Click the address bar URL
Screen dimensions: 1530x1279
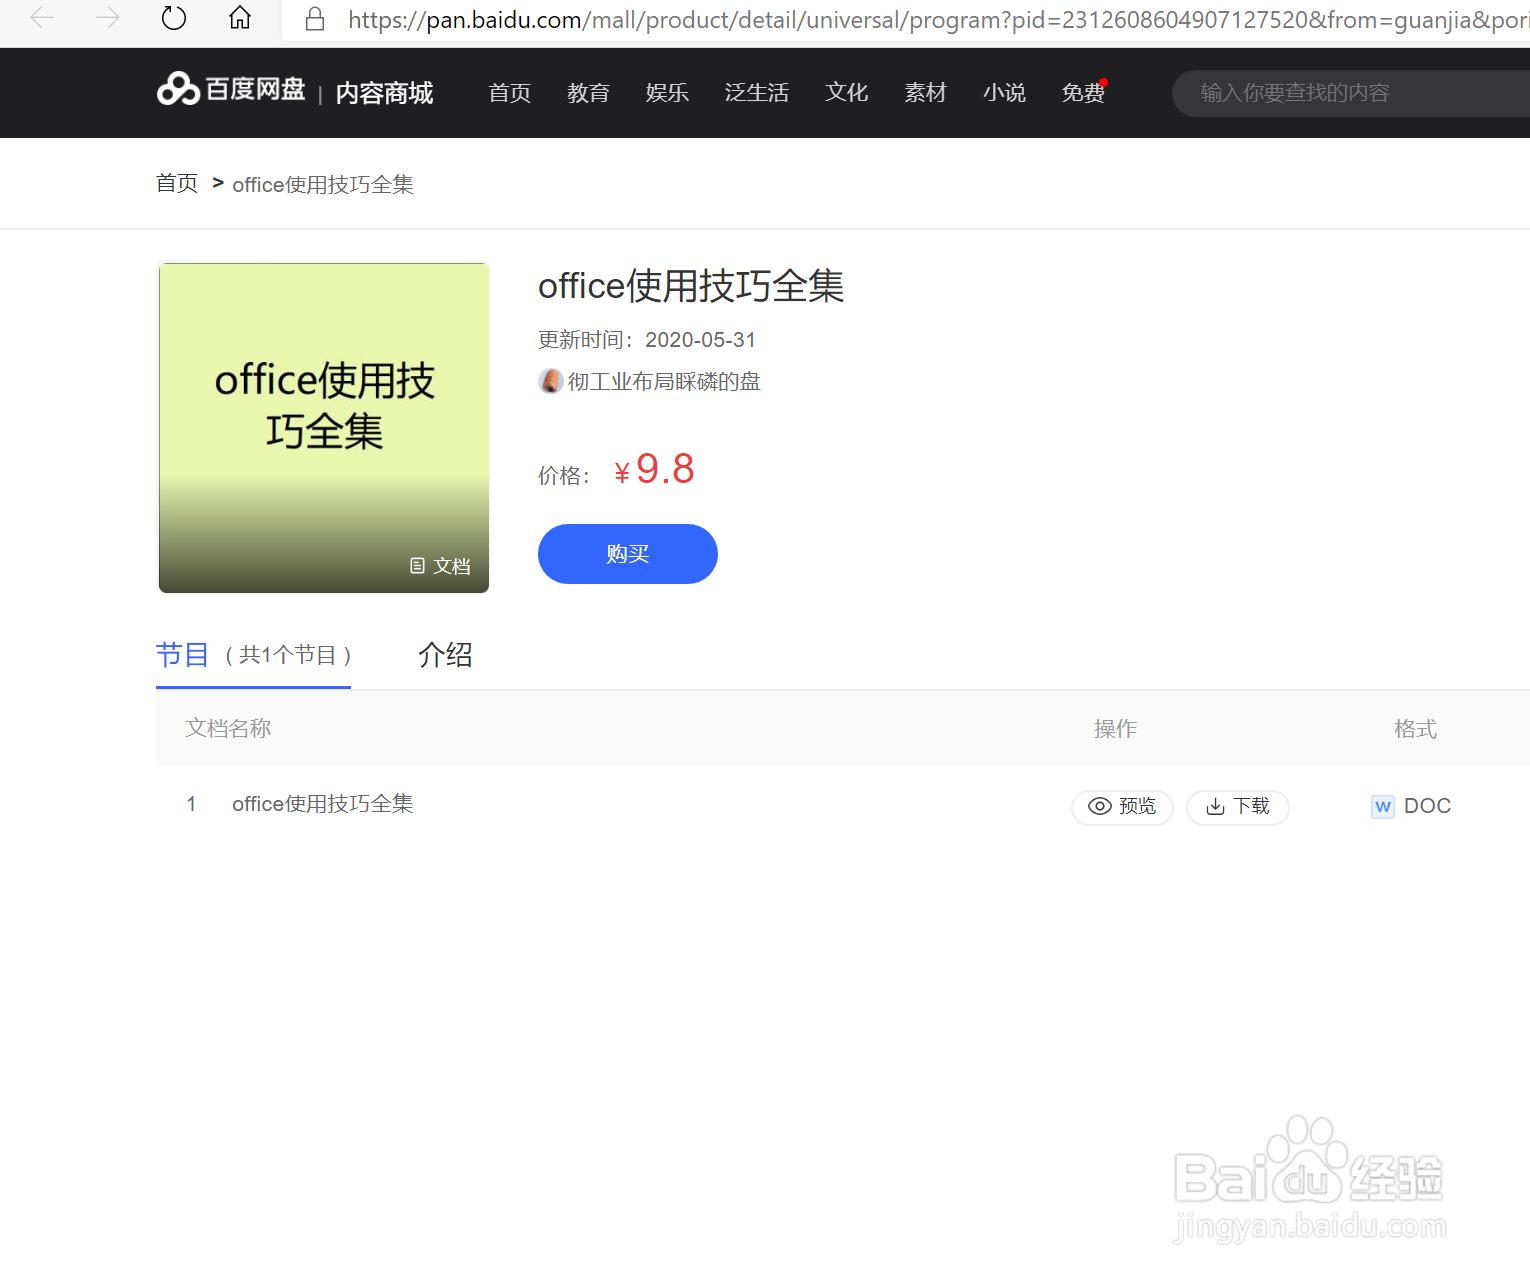pyautogui.click(x=937, y=20)
